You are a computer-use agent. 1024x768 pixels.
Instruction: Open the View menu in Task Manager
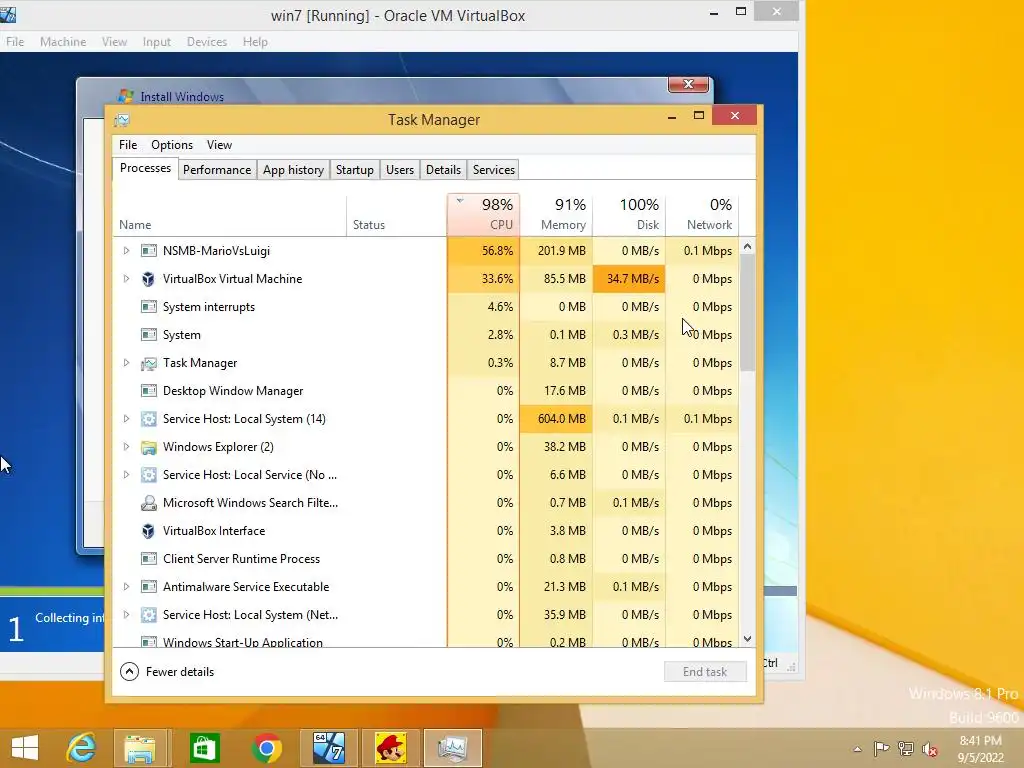(219, 145)
